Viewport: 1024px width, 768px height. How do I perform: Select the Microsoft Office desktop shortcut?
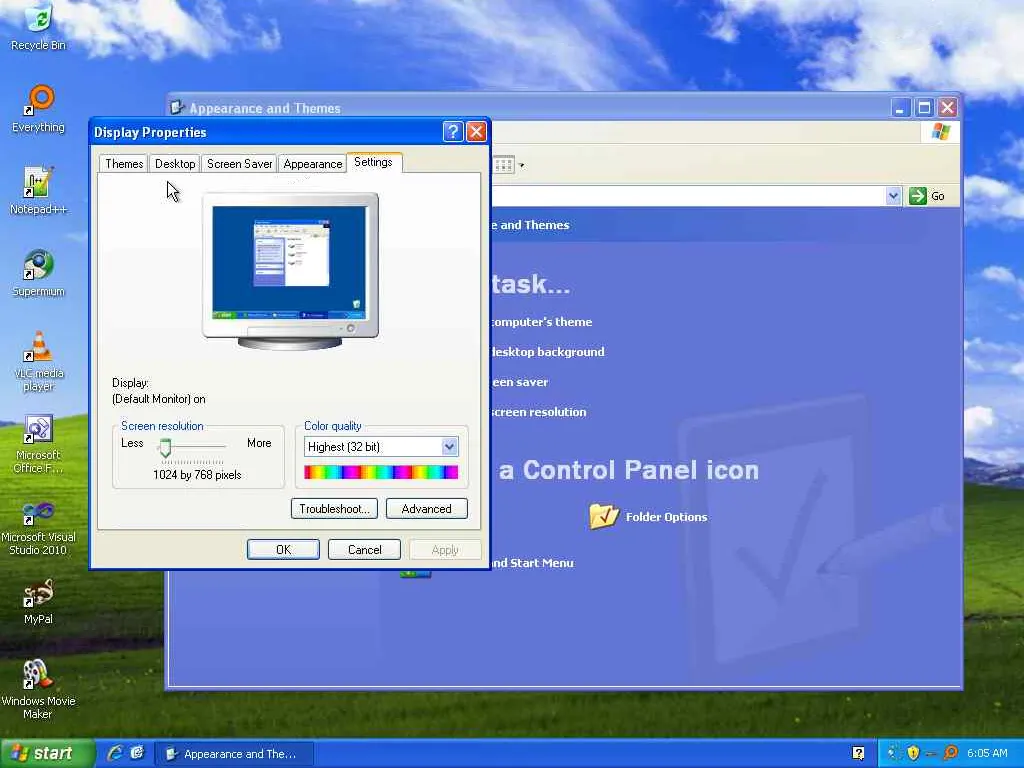[38, 444]
